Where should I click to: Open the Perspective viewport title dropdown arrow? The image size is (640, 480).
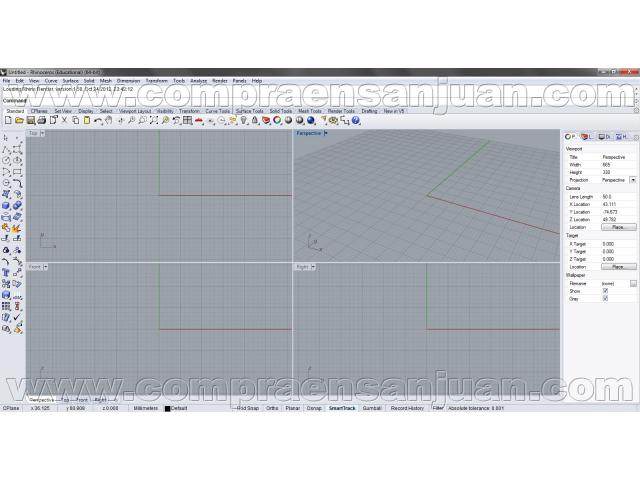(326, 133)
